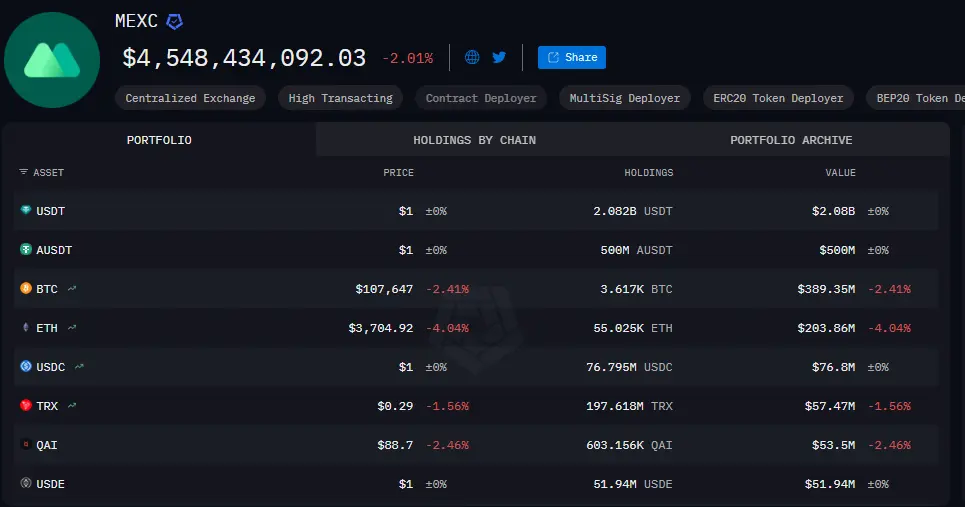965x507 pixels.
Task: Click the trend chart icon beside USDC
Action: click(x=79, y=367)
